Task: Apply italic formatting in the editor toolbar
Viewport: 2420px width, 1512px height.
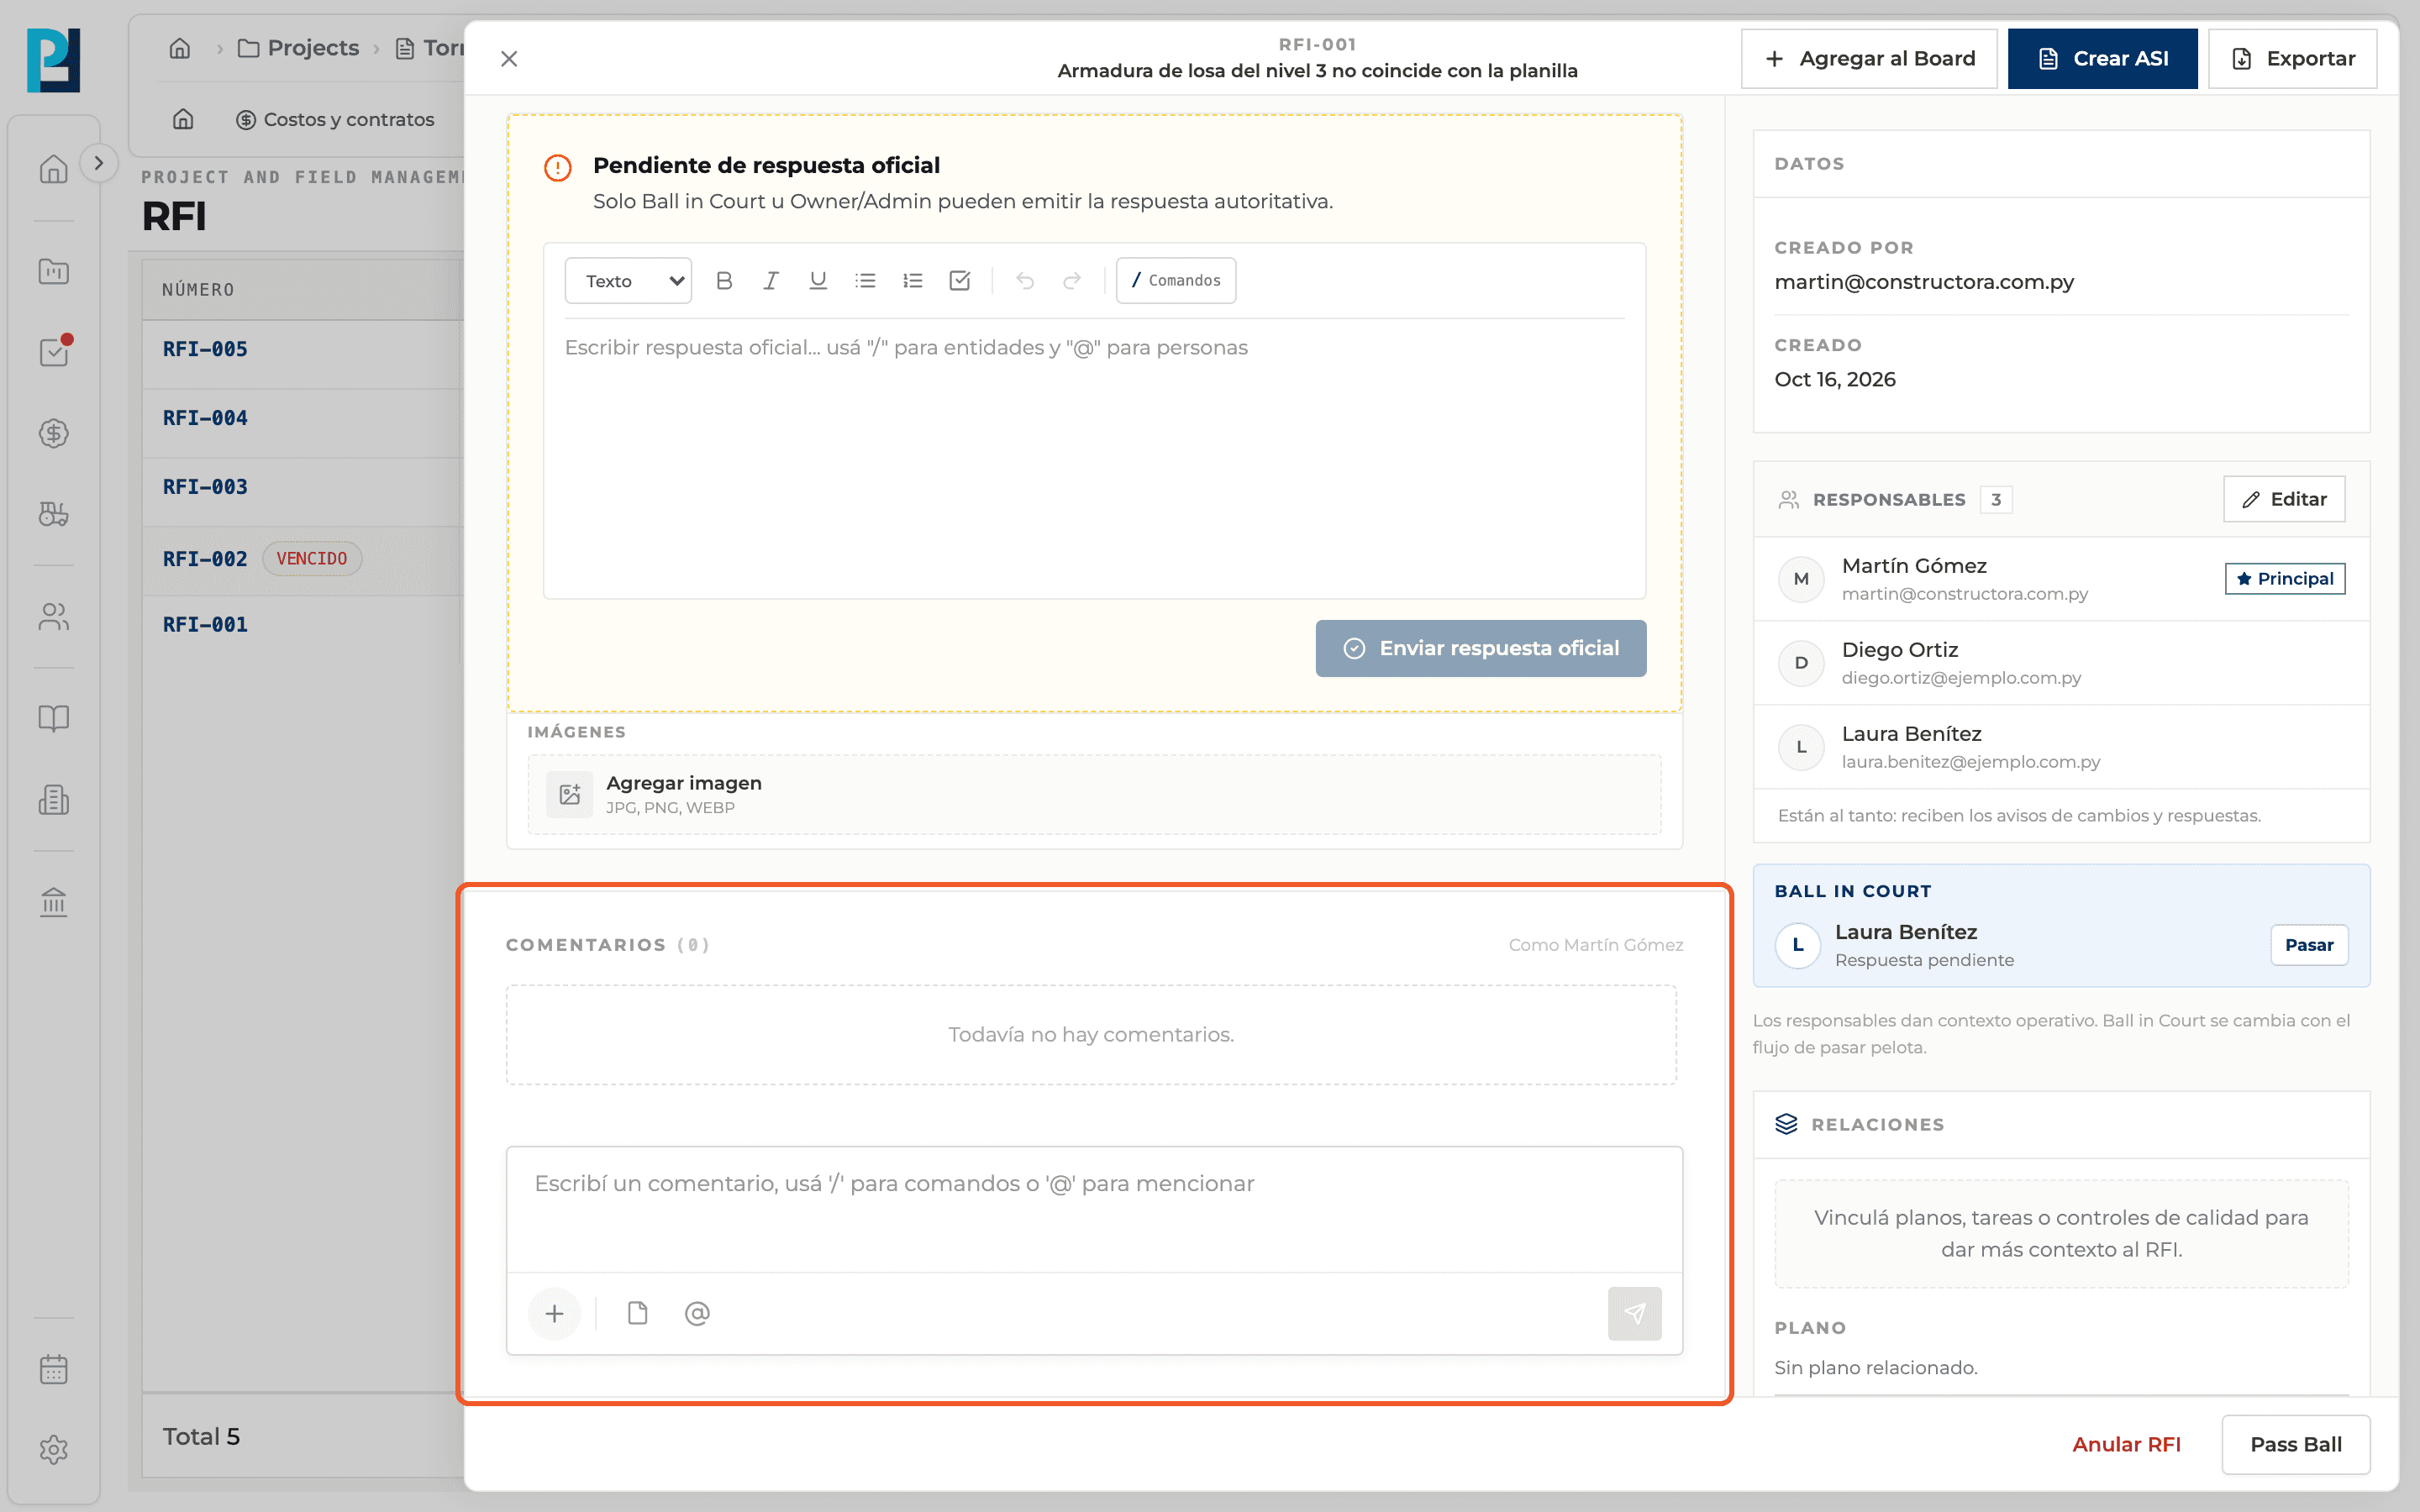Action: coord(771,281)
